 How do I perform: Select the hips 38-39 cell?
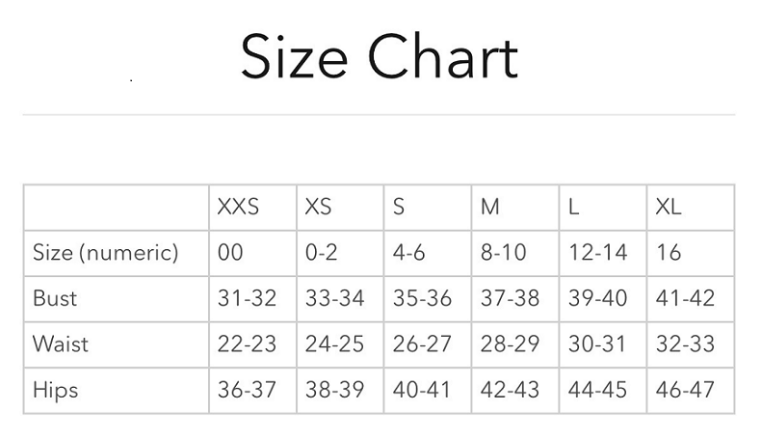334,390
